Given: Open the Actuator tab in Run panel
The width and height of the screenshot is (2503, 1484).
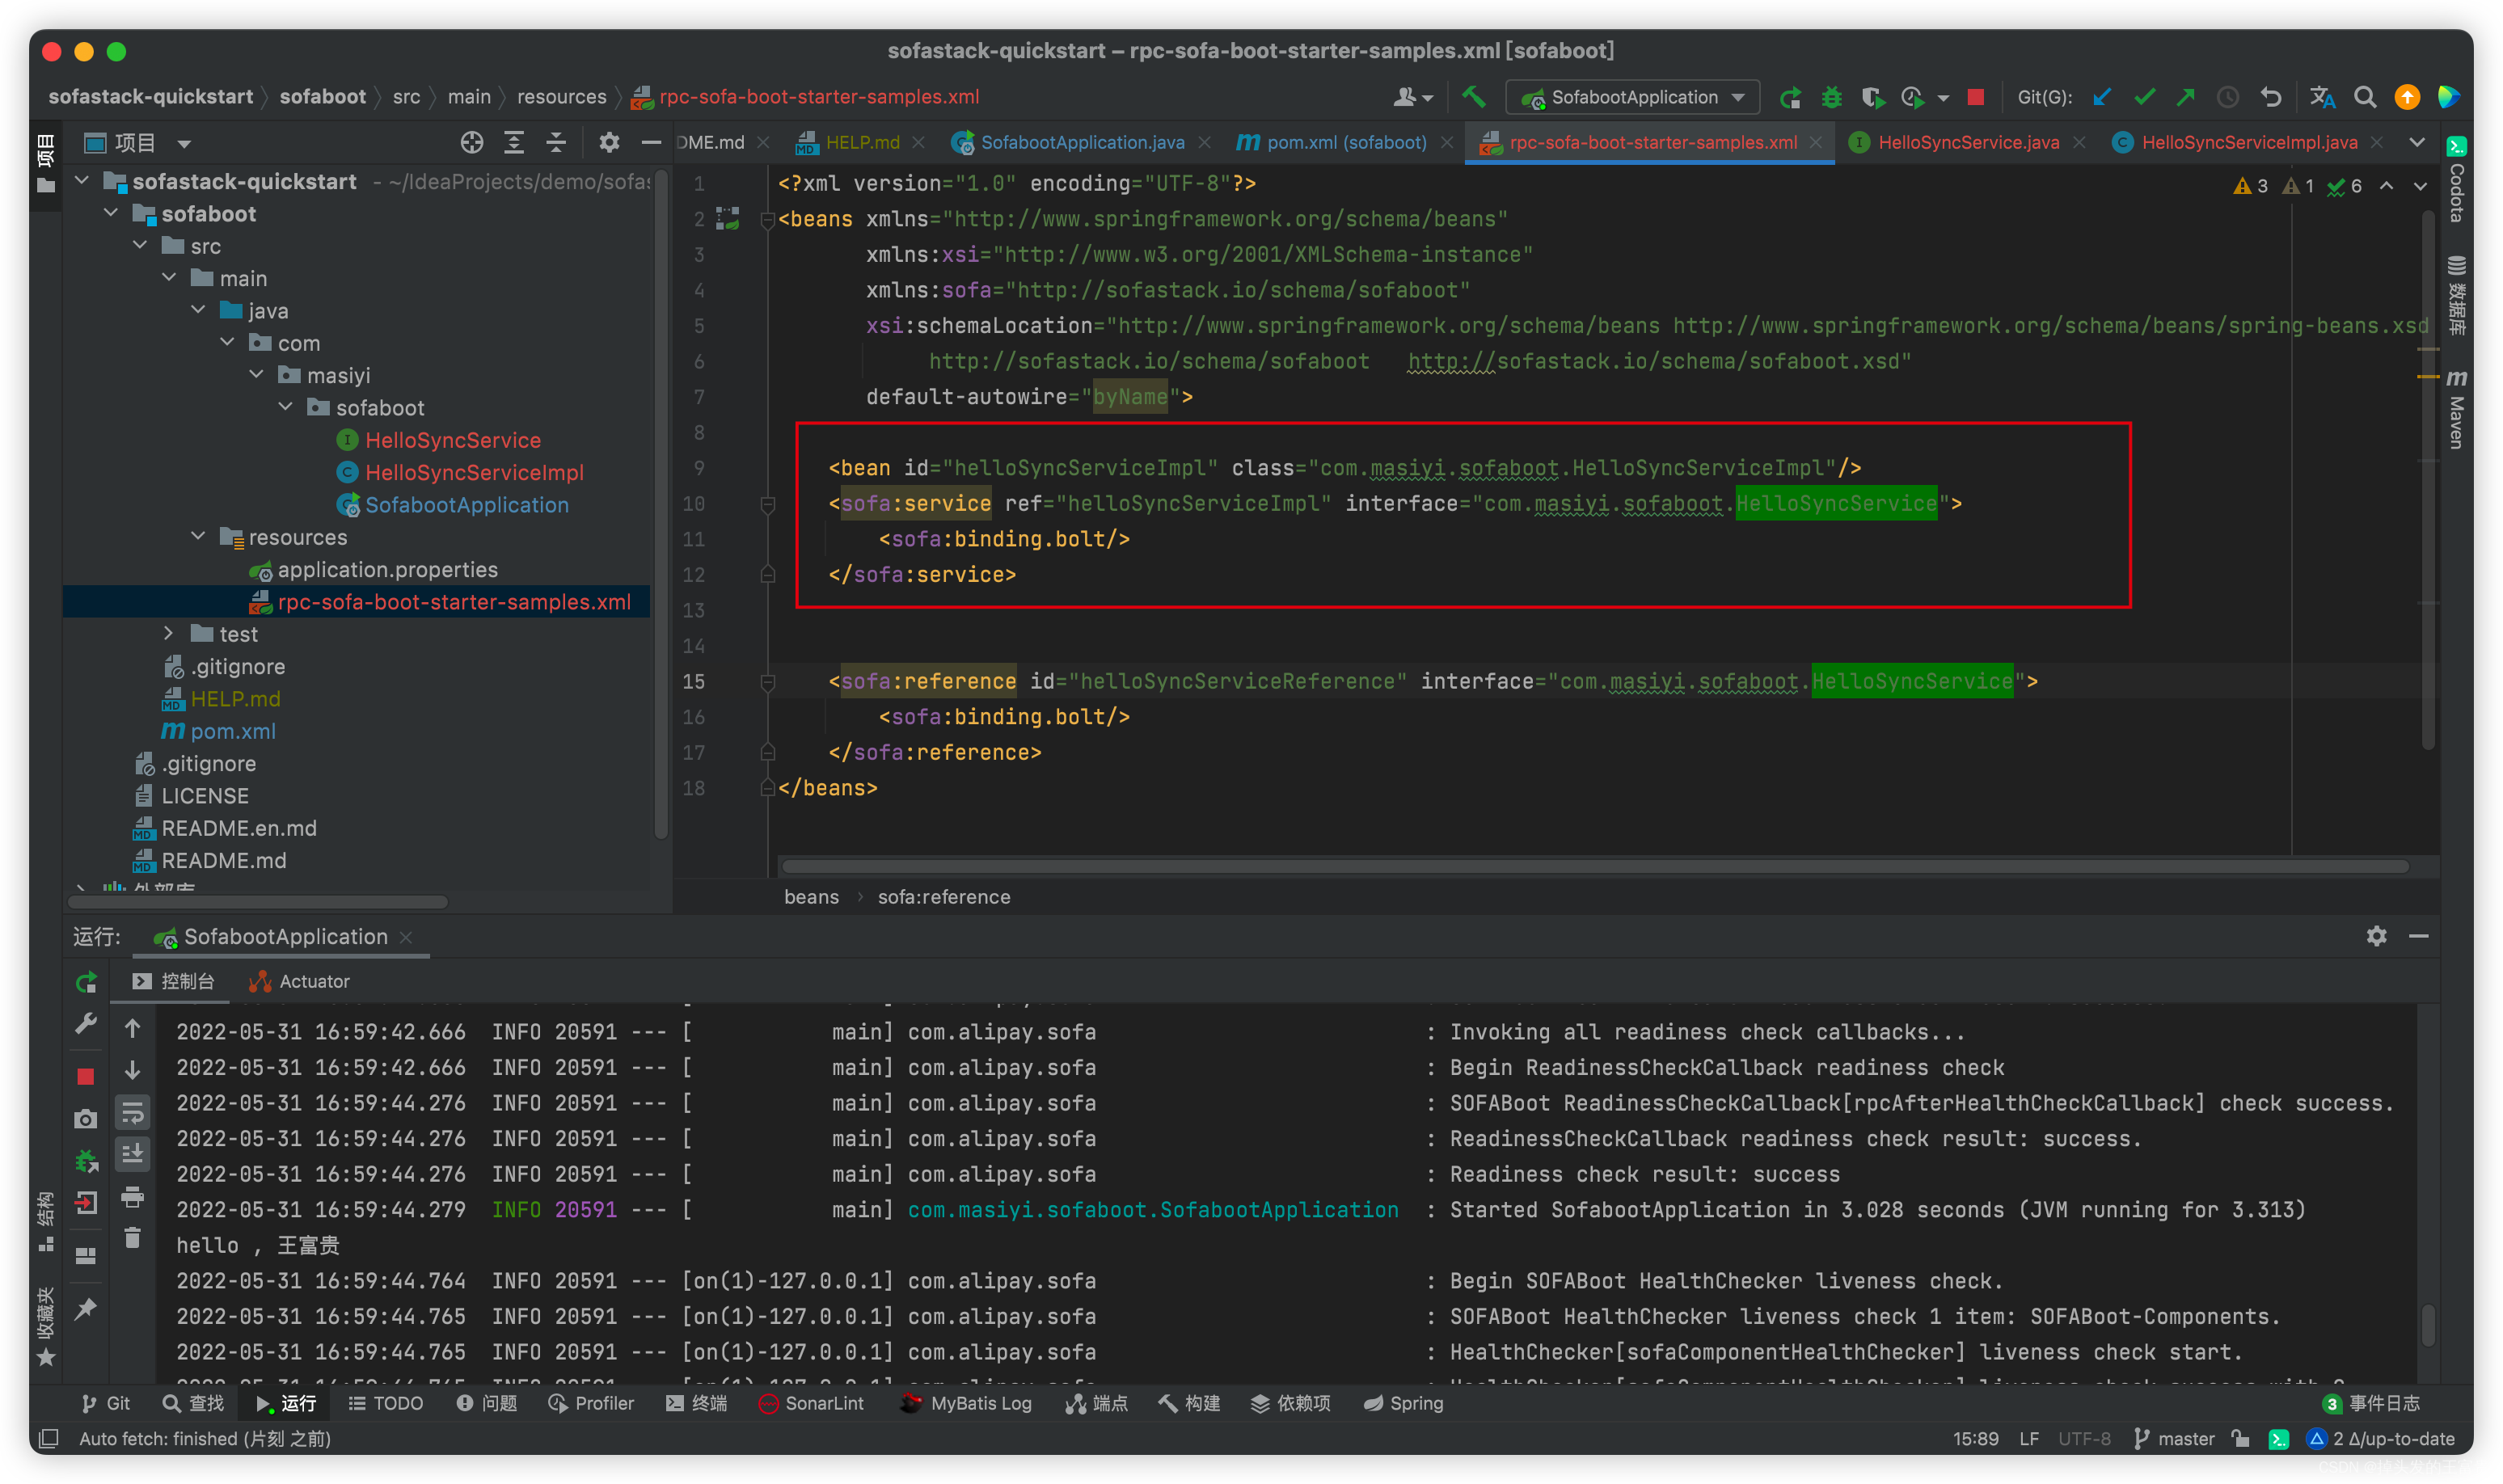Looking at the screenshot, I should 299,981.
